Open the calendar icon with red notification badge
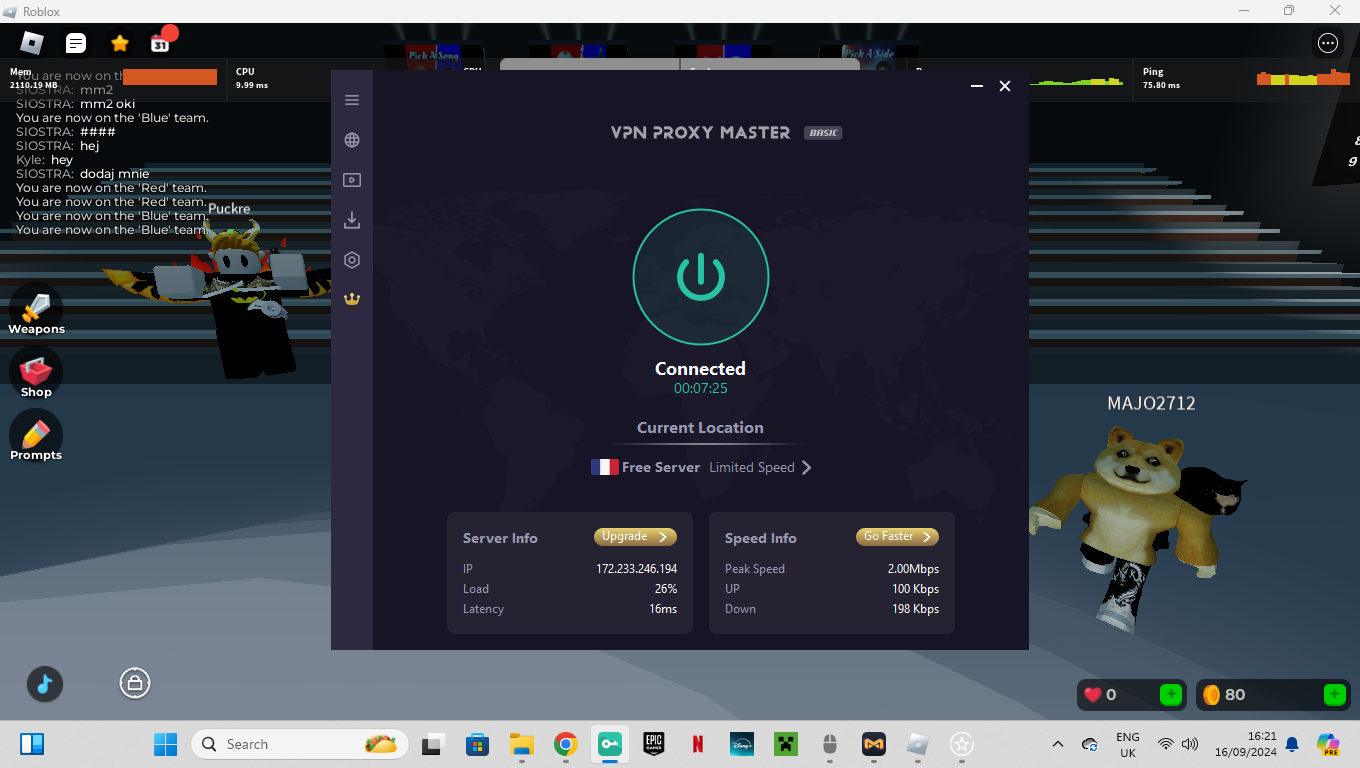1360x768 pixels. click(161, 42)
